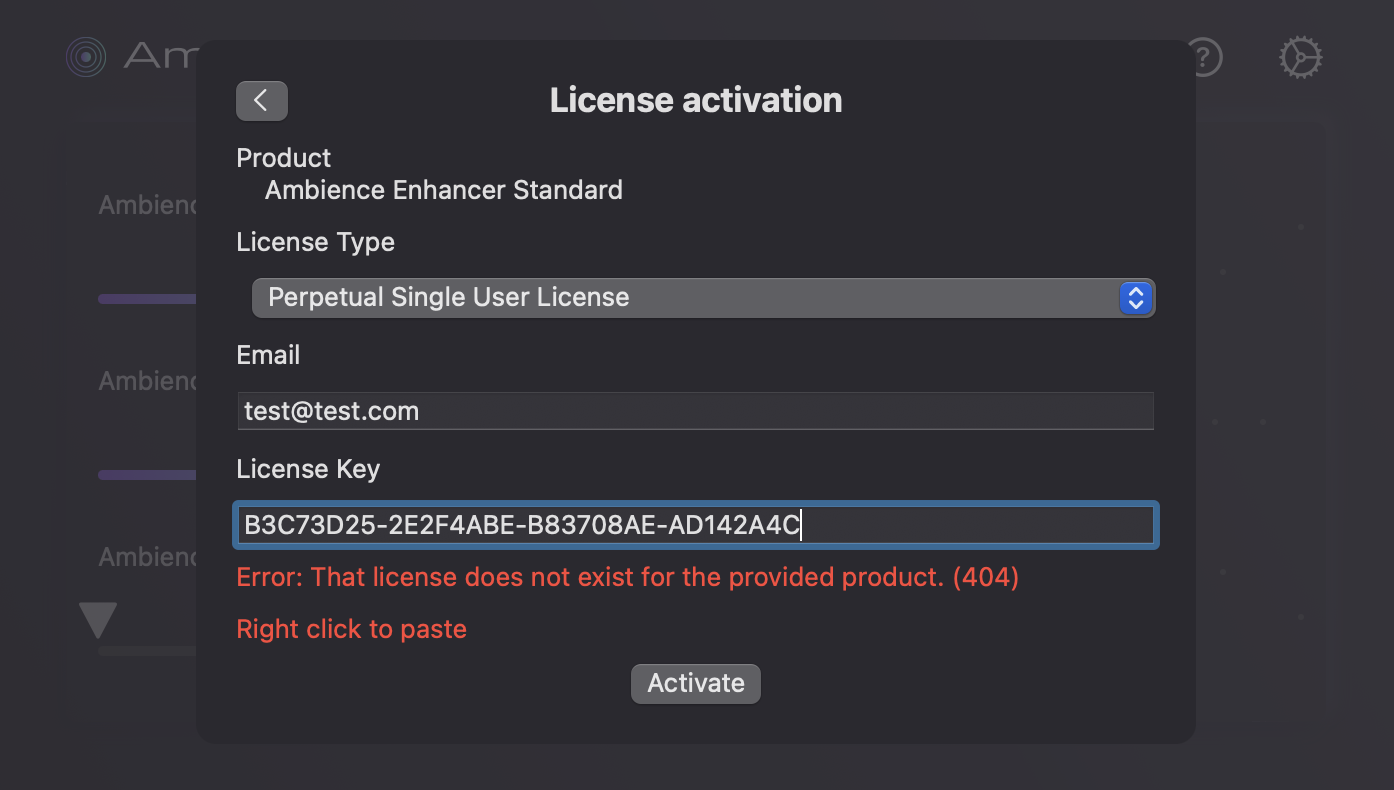The width and height of the screenshot is (1394, 790).
Task: Click the Ambience Enhancer app logo
Action: 86,56
